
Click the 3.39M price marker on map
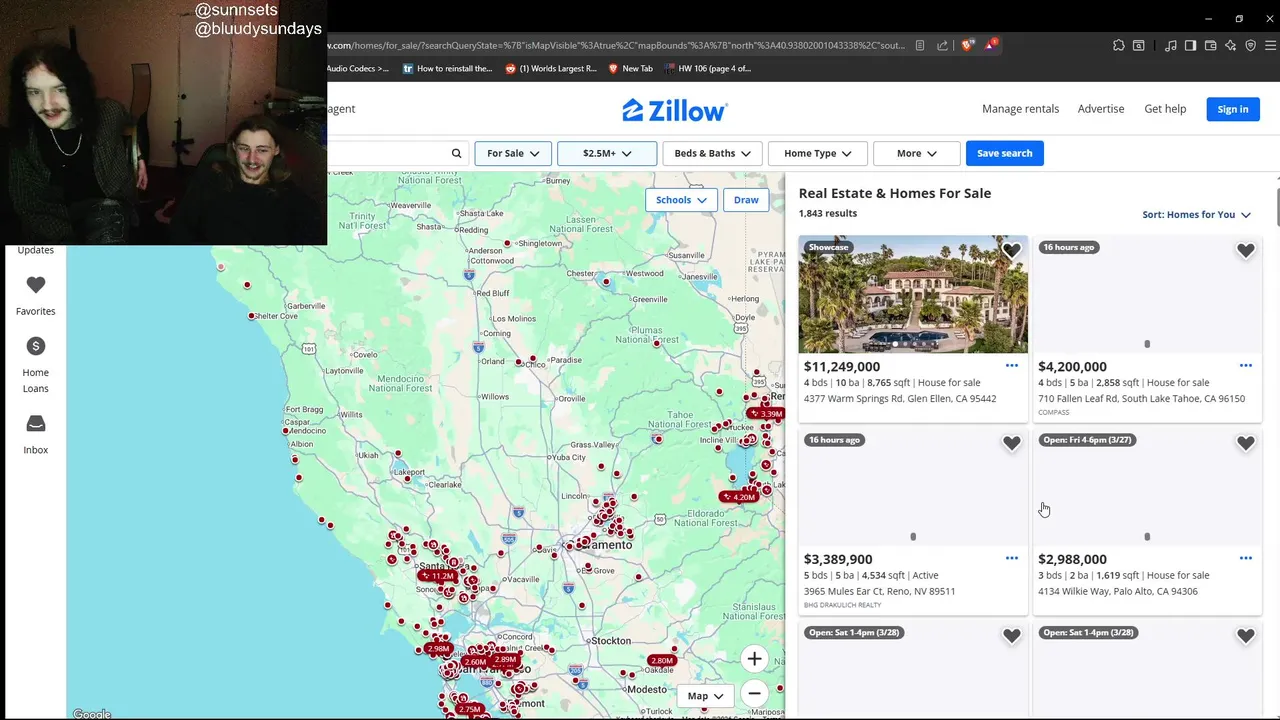(x=766, y=413)
